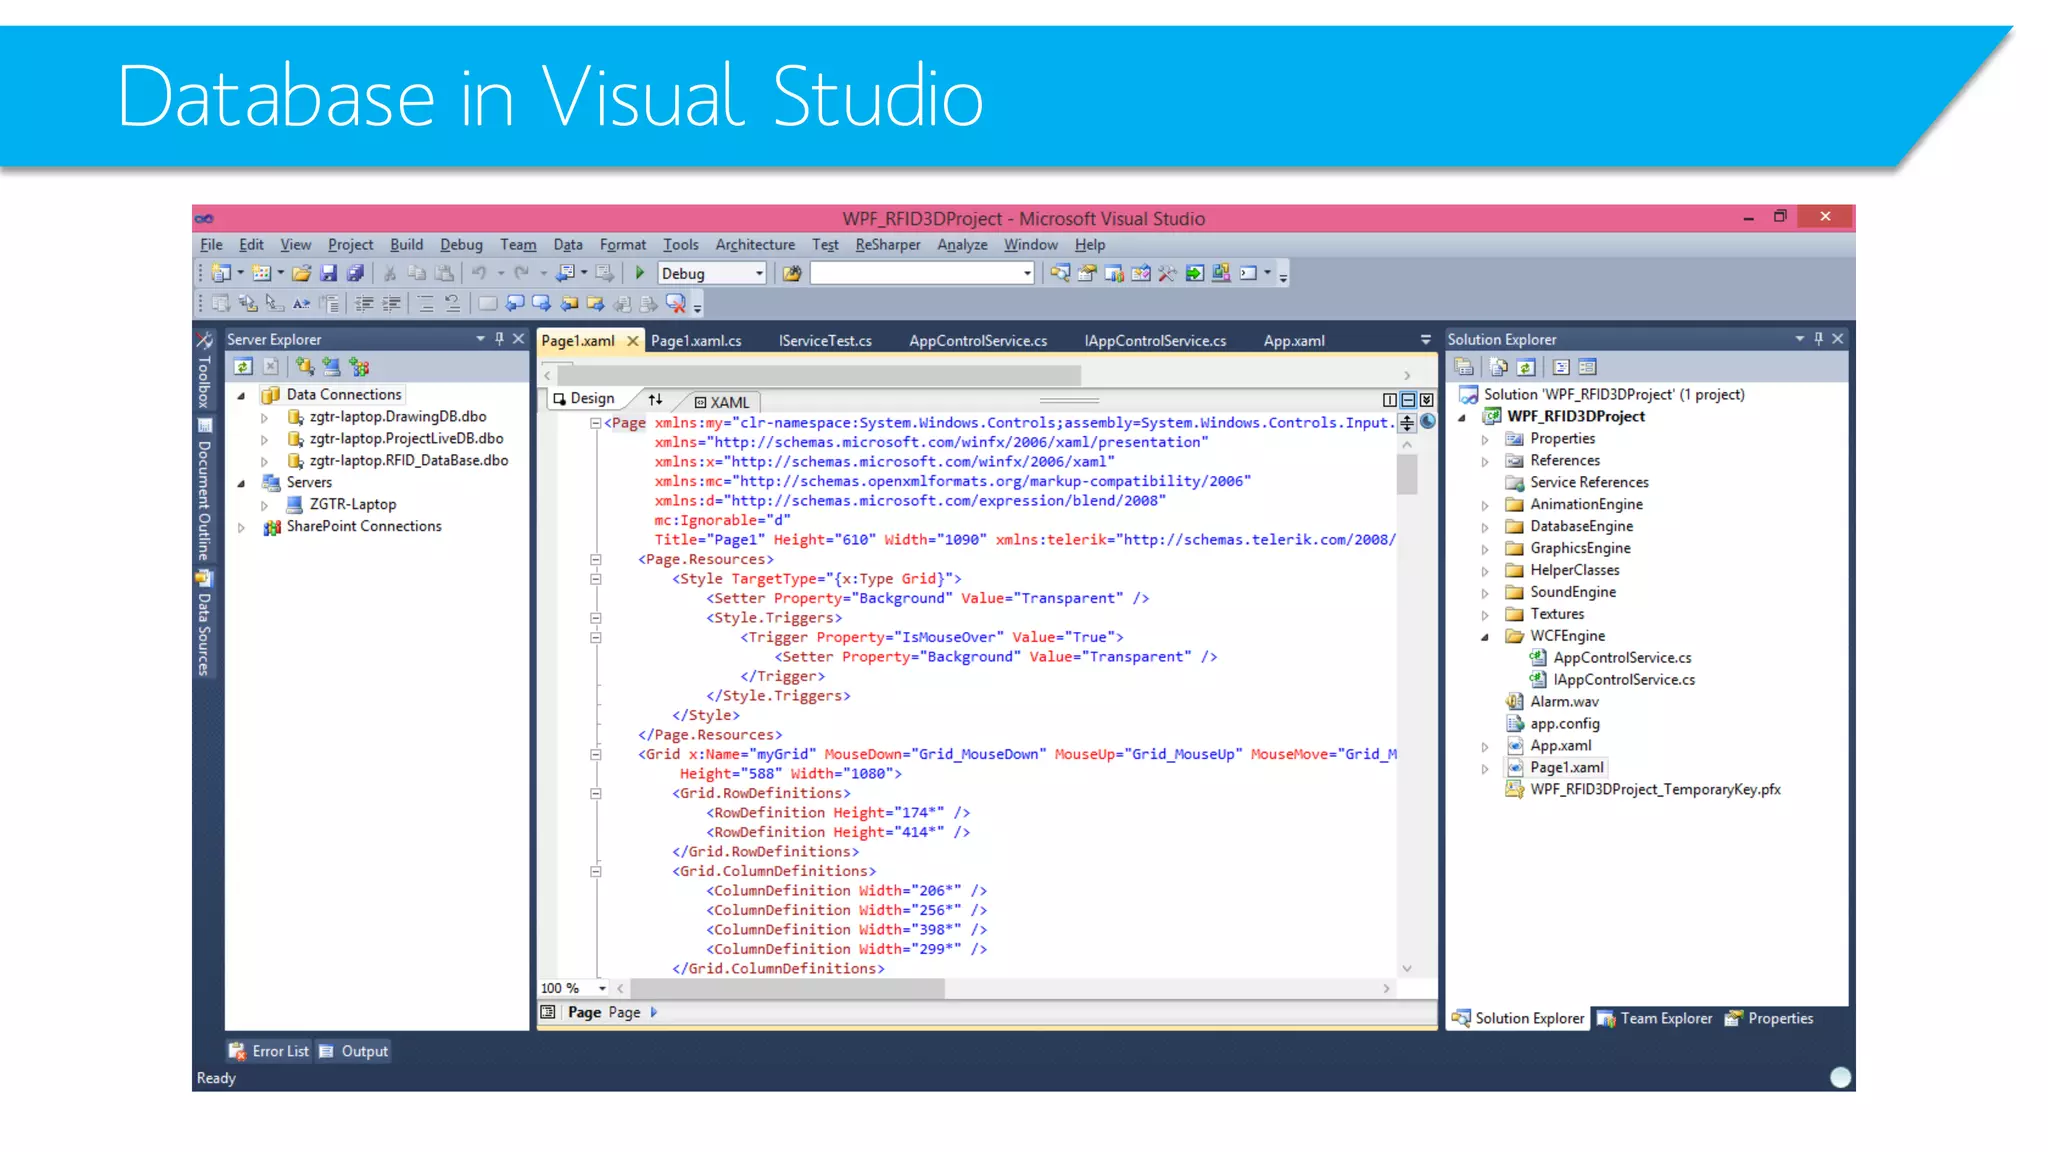Click the Find in Files toolbar icon
The height and width of the screenshot is (1152, 2048).
click(x=792, y=273)
